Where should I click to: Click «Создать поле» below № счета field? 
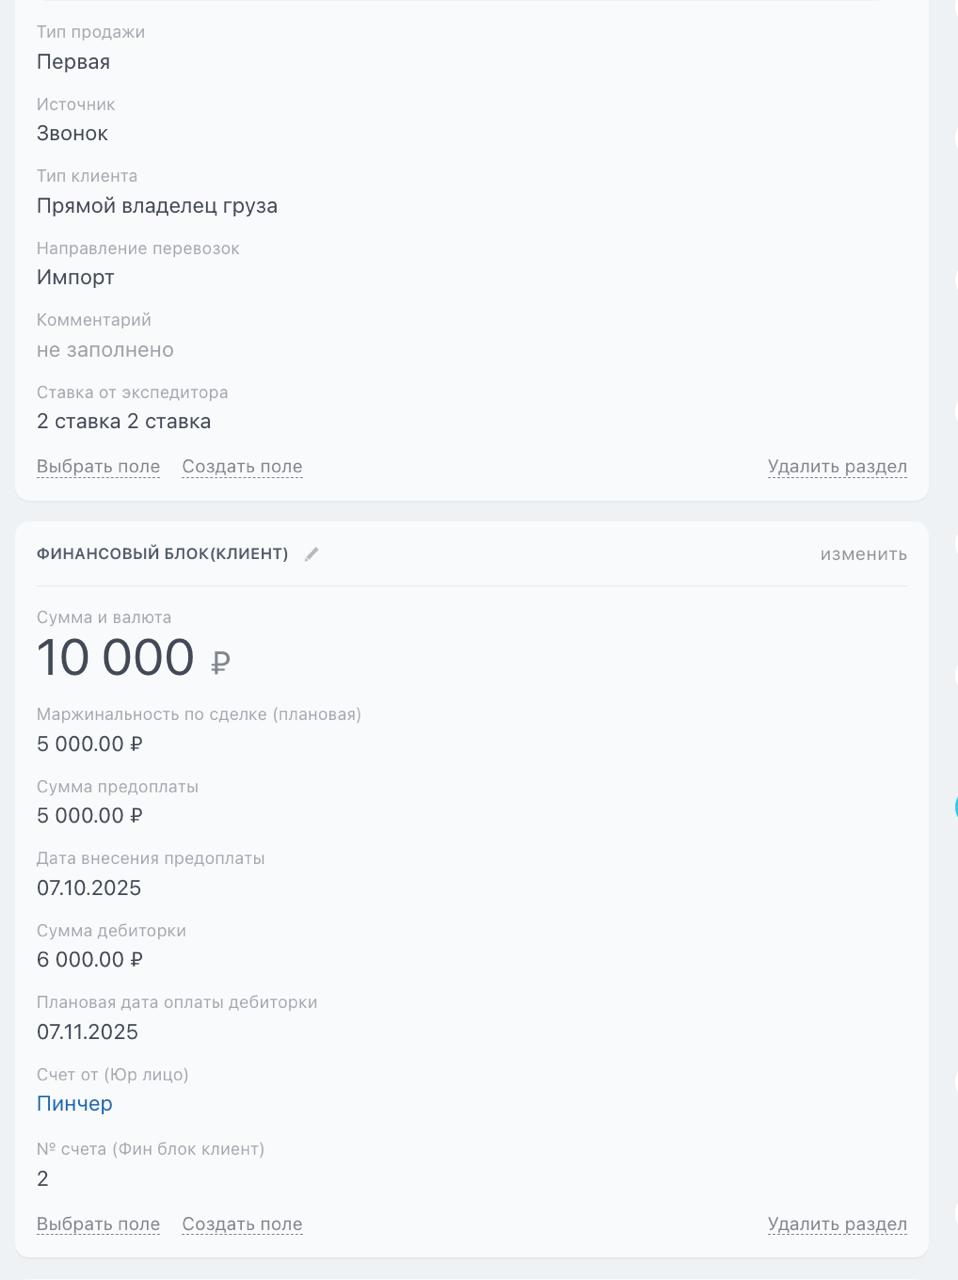(x=242, y=1225)
